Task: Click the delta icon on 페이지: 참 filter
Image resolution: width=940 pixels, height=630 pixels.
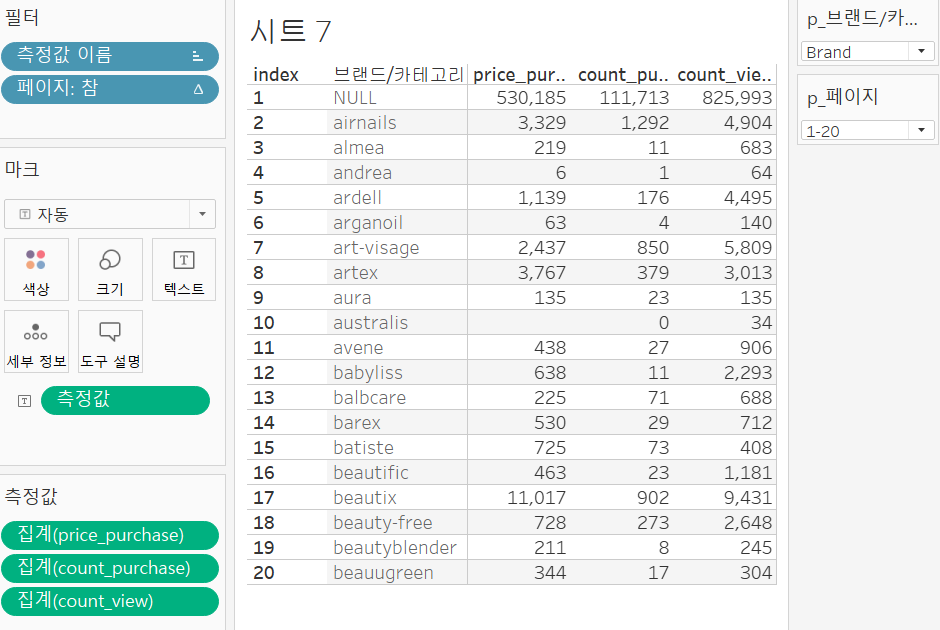Action: [198, 89]
